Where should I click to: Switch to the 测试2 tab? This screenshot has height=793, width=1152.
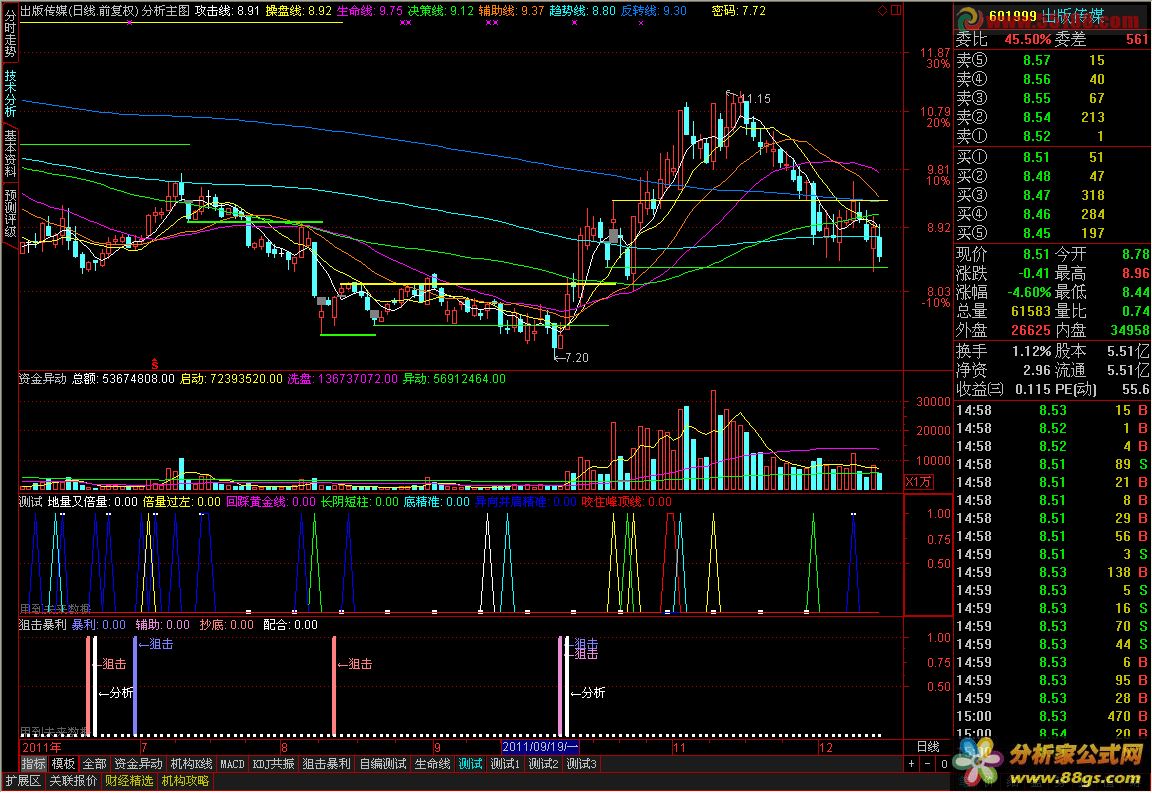544,764
